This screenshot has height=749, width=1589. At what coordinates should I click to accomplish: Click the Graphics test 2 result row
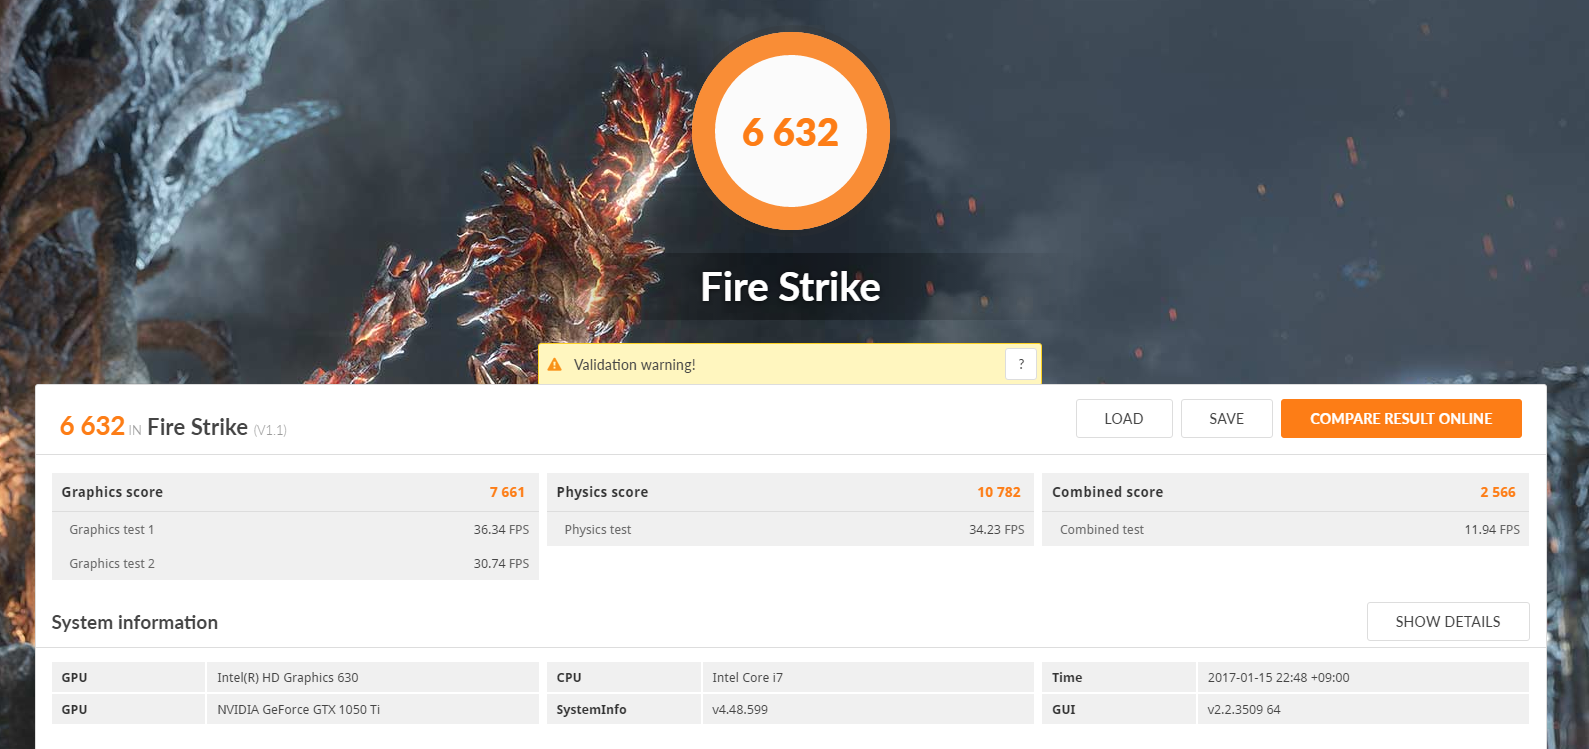(x=294, y=564)
